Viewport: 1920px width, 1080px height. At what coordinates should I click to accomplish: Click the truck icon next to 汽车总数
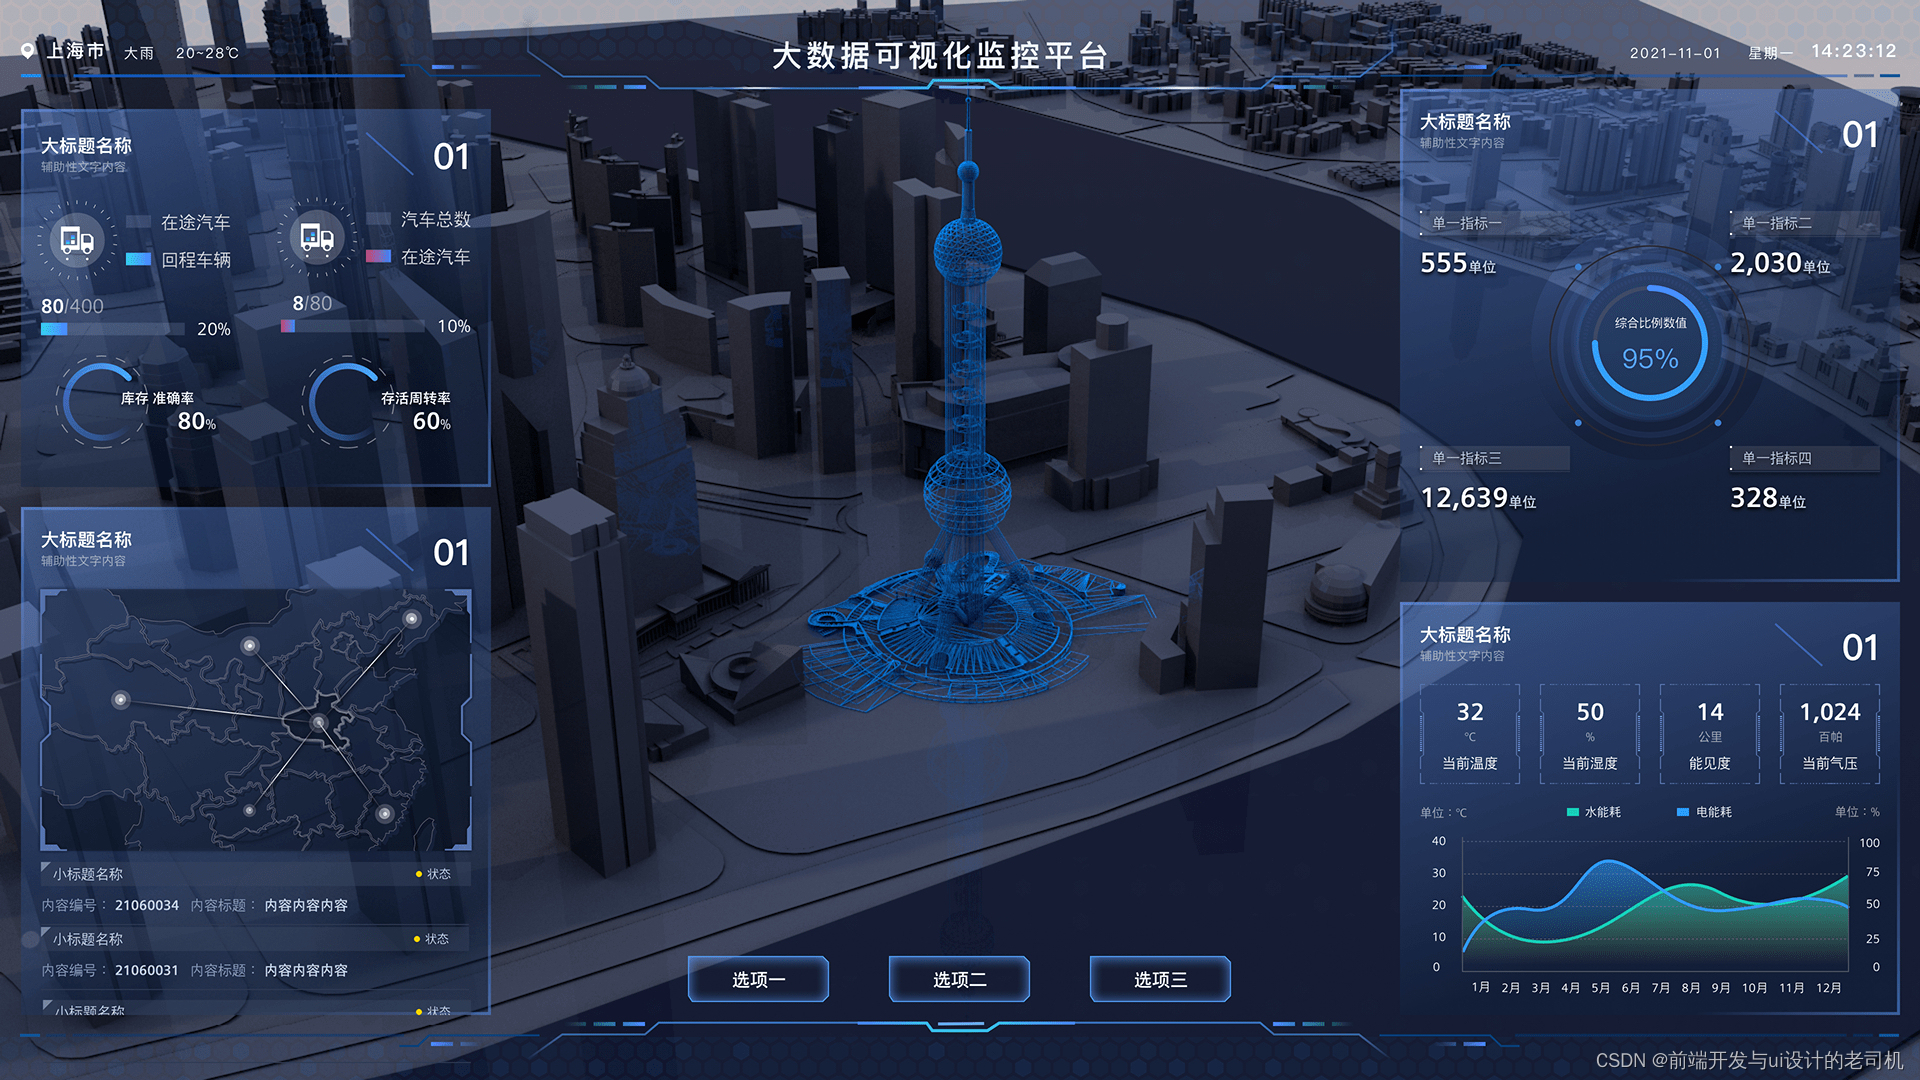(317, 237)
